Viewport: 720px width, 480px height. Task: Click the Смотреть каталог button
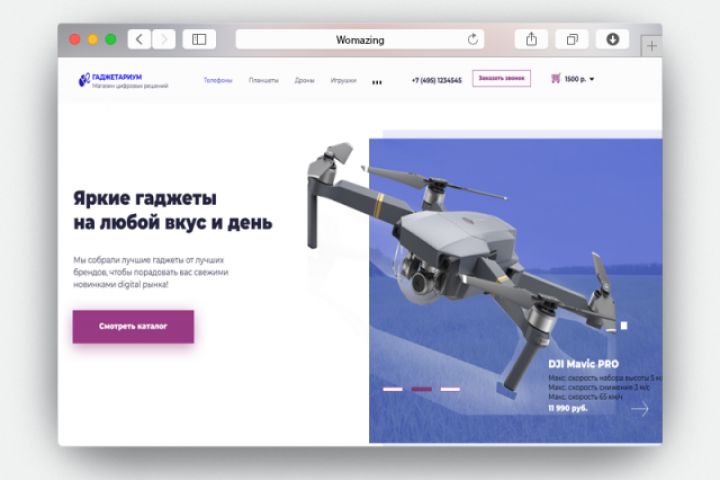(x=133, y=327)
